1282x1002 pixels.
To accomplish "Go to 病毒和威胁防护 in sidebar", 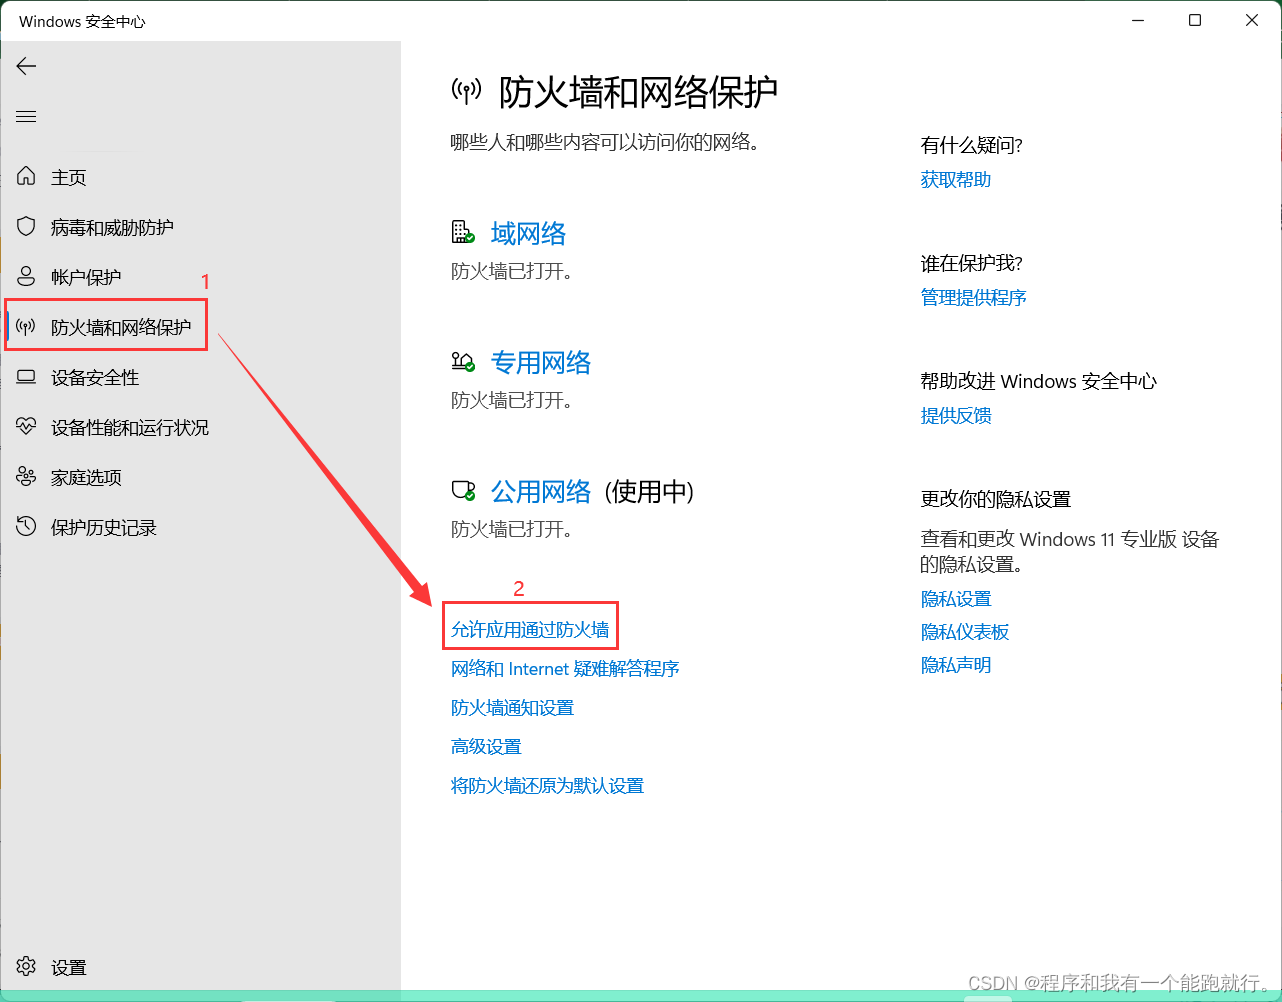I will pos(112,227).
